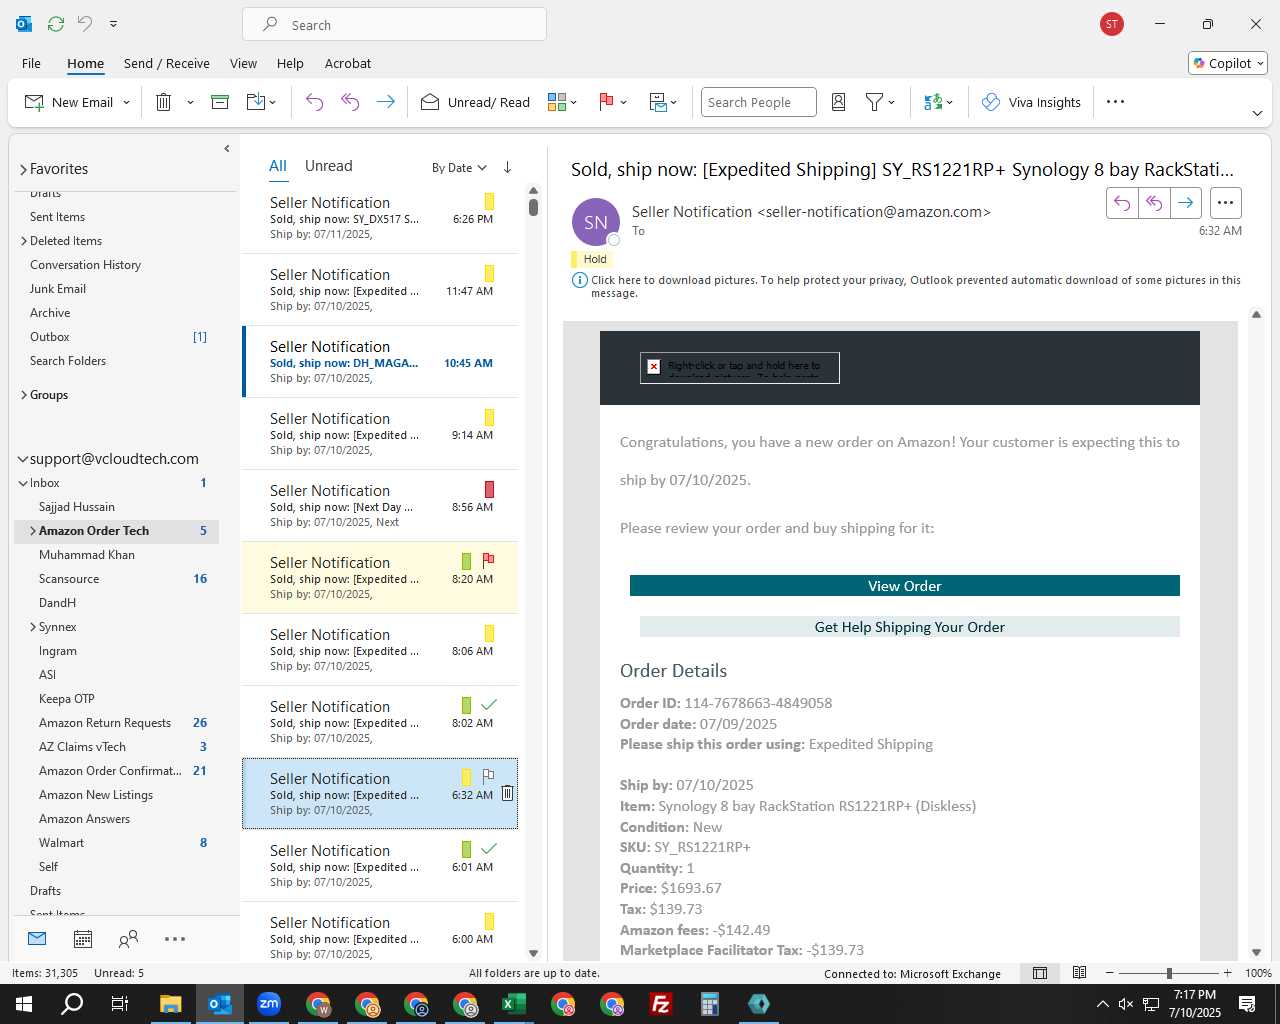Open the ribbon more commands ellipsis
The width and height of the screenshot is (1280, 1024).
pyautogui.click(x=1116, y=102)
